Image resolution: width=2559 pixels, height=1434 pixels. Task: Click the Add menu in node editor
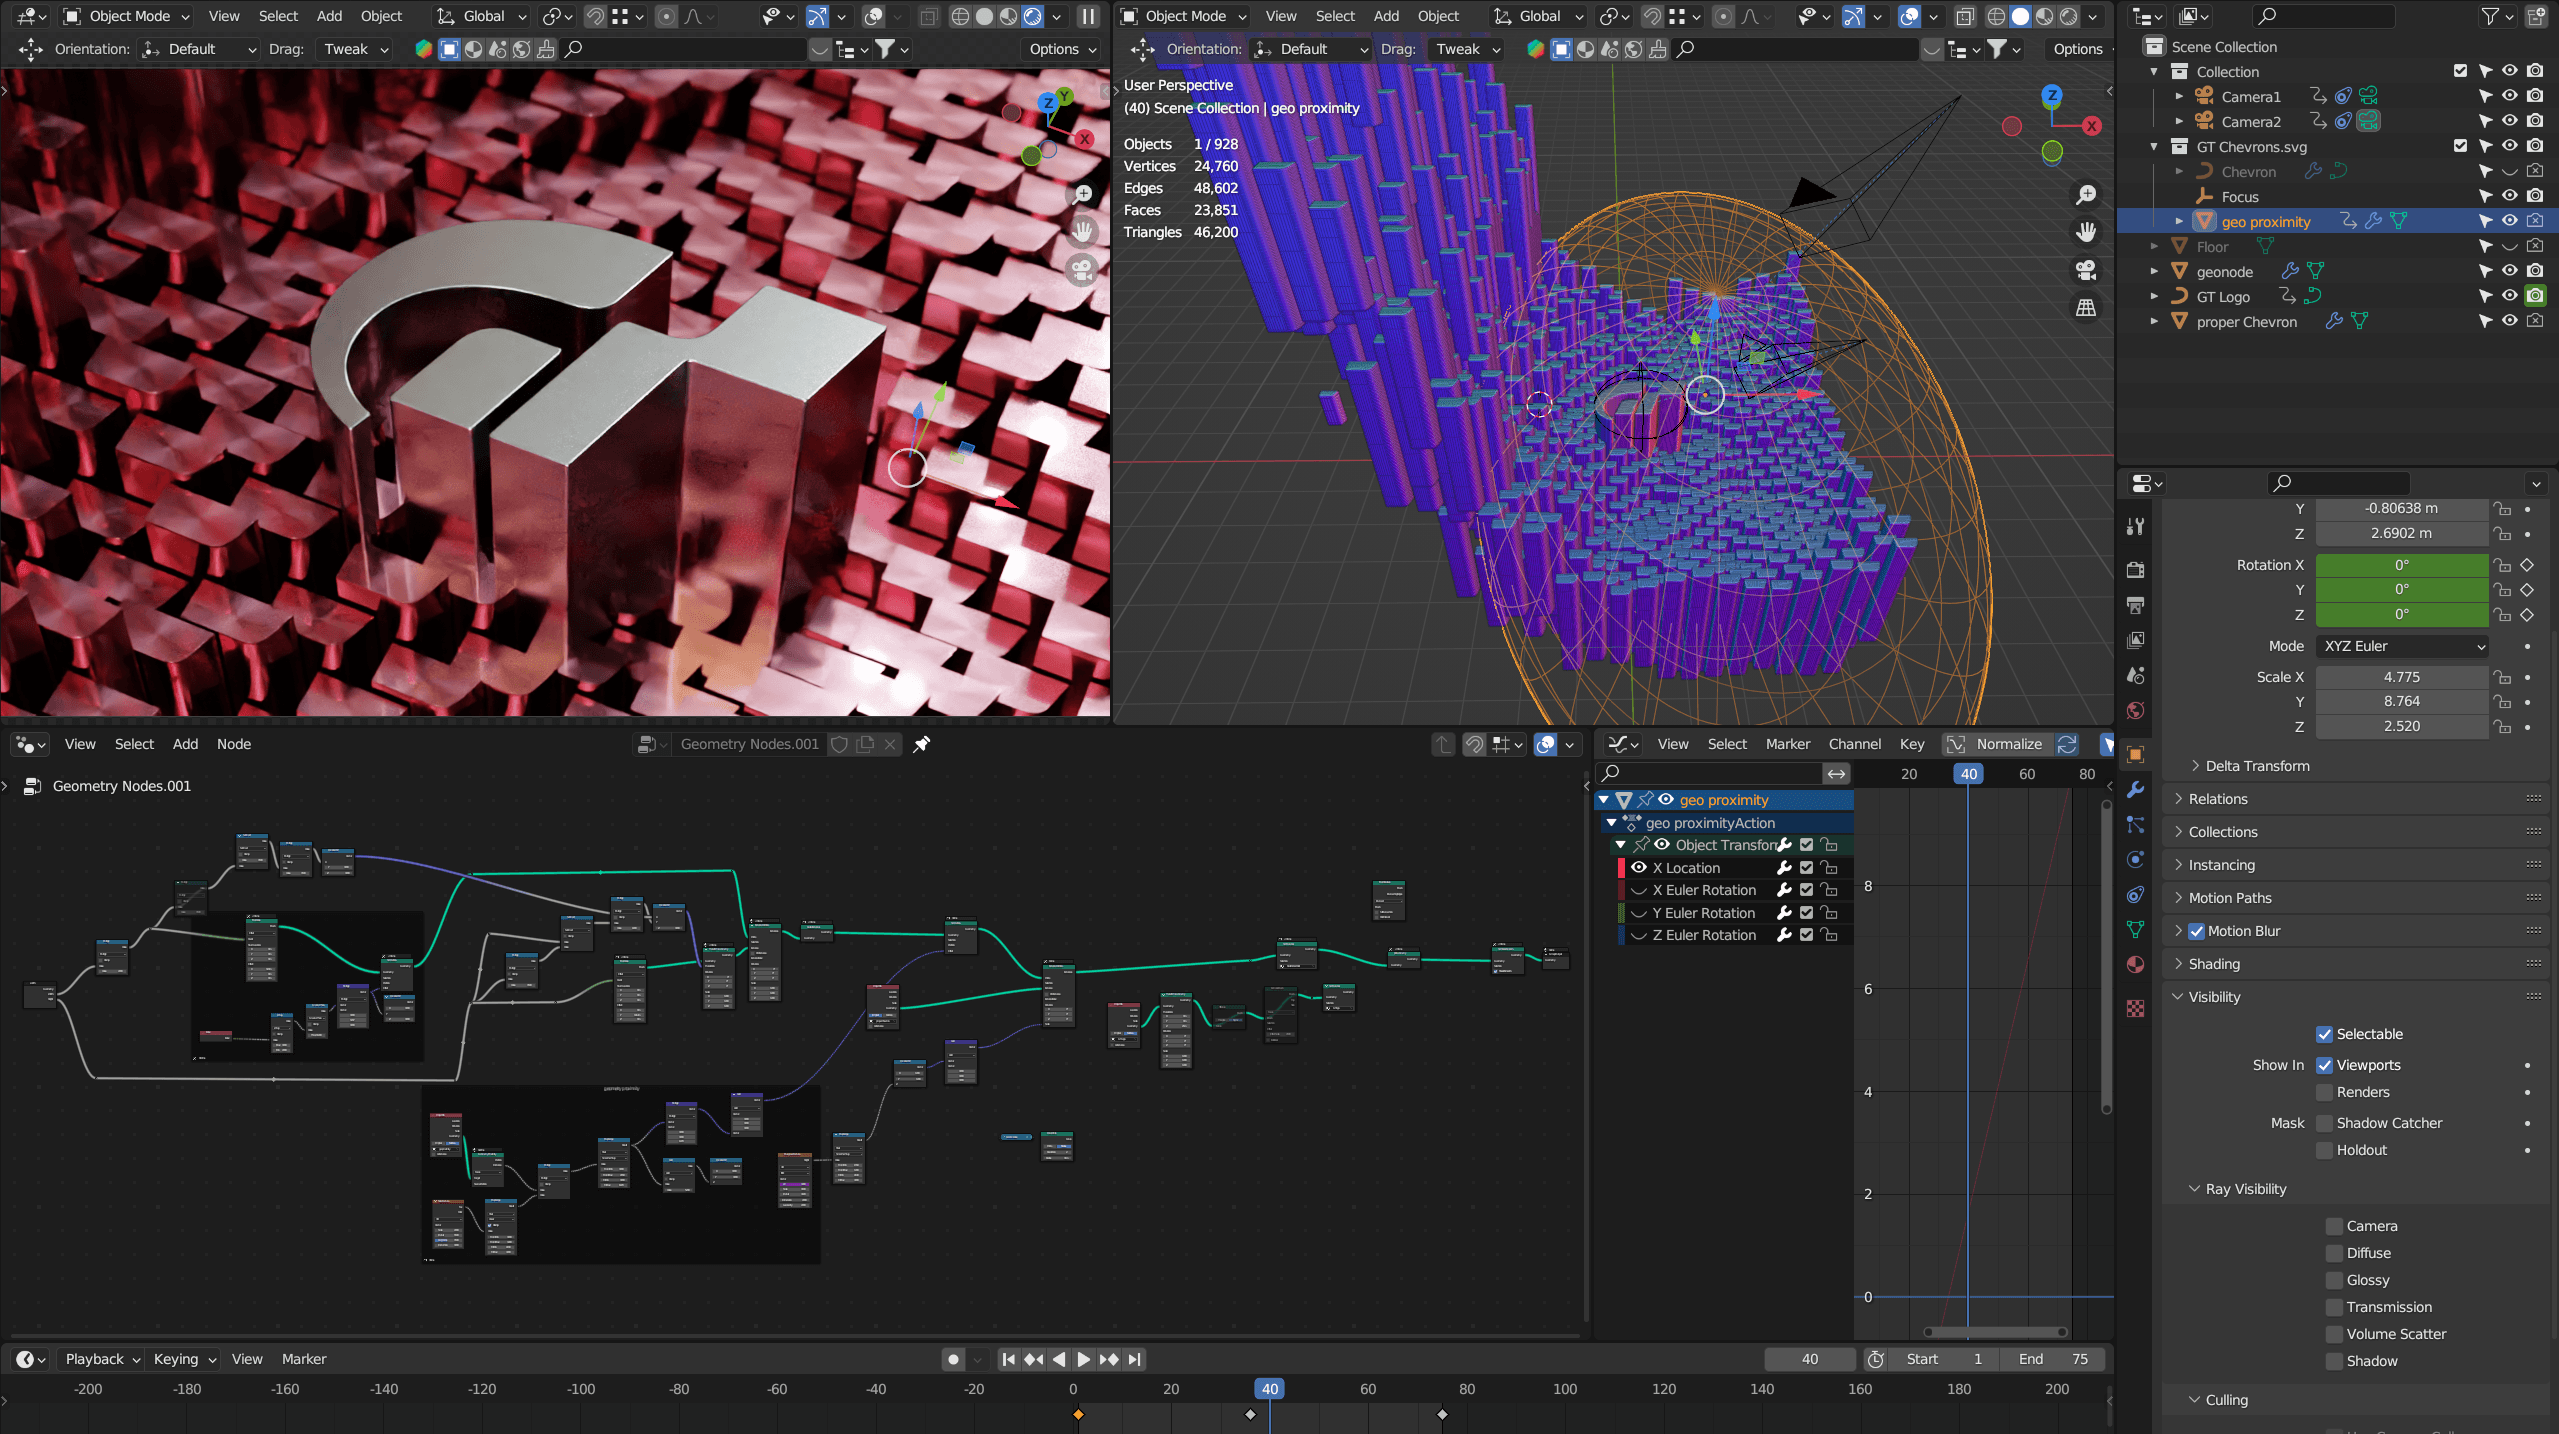[184, 744]
